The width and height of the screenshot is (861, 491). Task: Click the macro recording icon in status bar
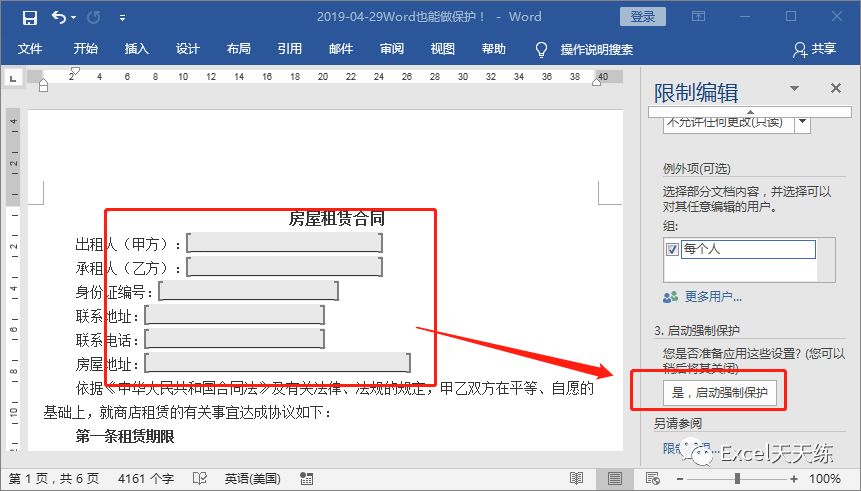click(306, 478)
